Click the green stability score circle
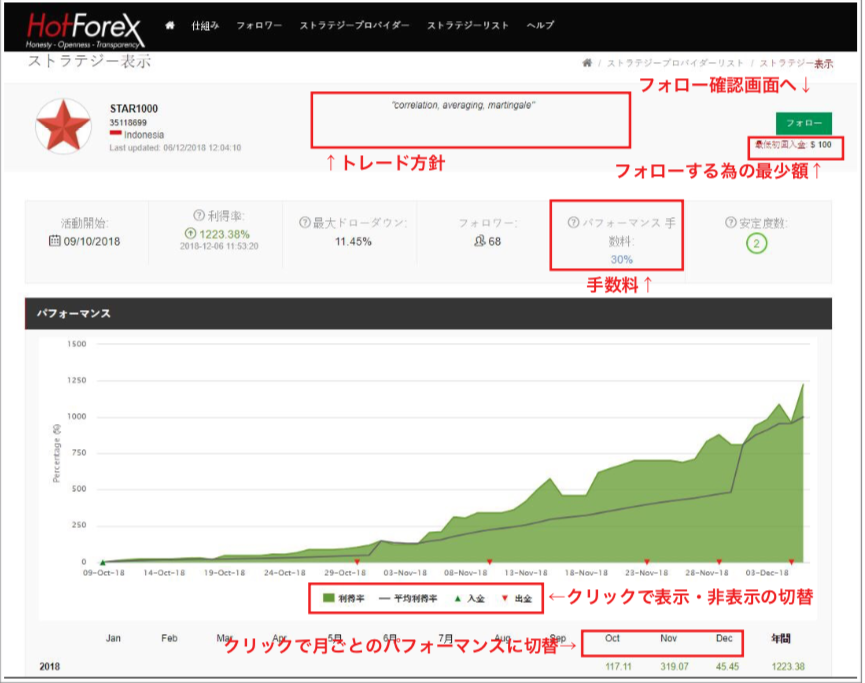 point(757,244)
